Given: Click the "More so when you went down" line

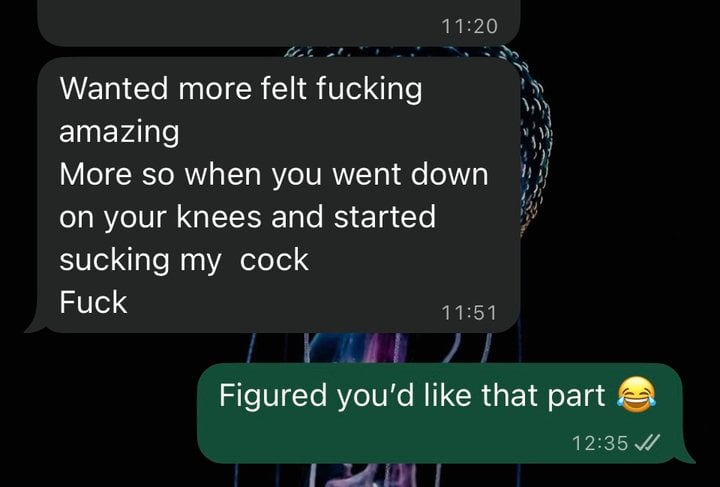Looking at the screenshot, I should click(274, 175).
